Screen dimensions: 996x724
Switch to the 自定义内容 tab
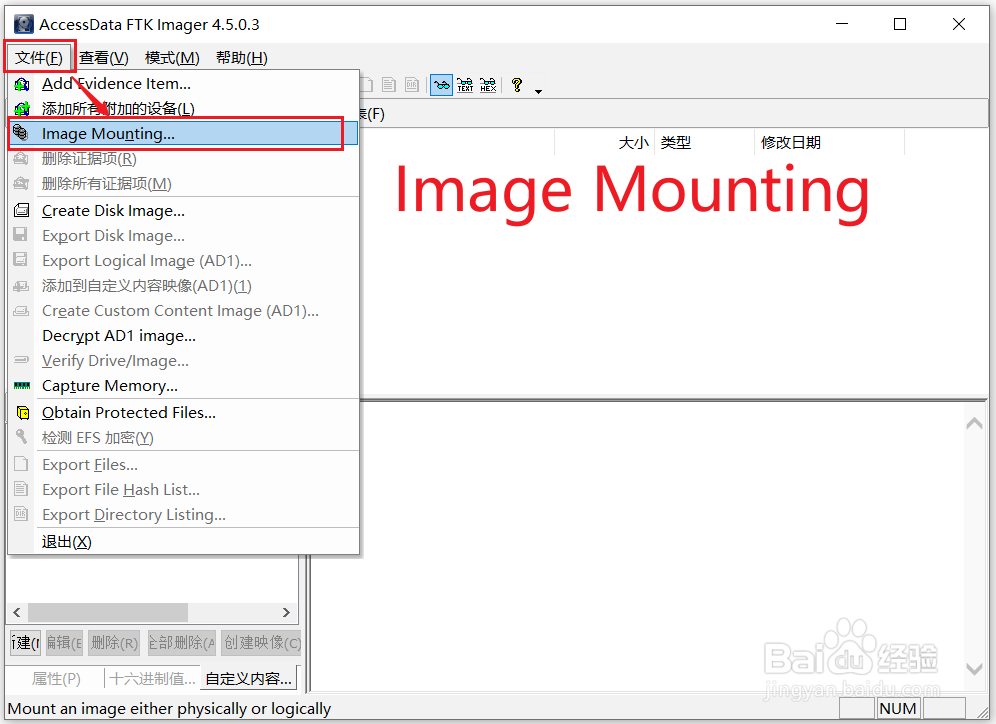coord(248,678)
